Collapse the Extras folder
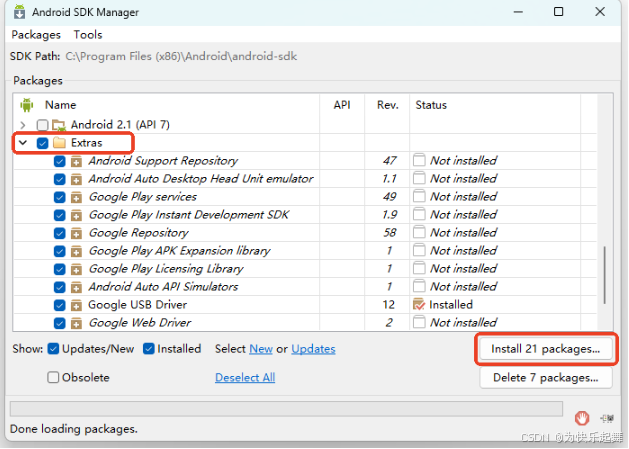 coord(23,143)
